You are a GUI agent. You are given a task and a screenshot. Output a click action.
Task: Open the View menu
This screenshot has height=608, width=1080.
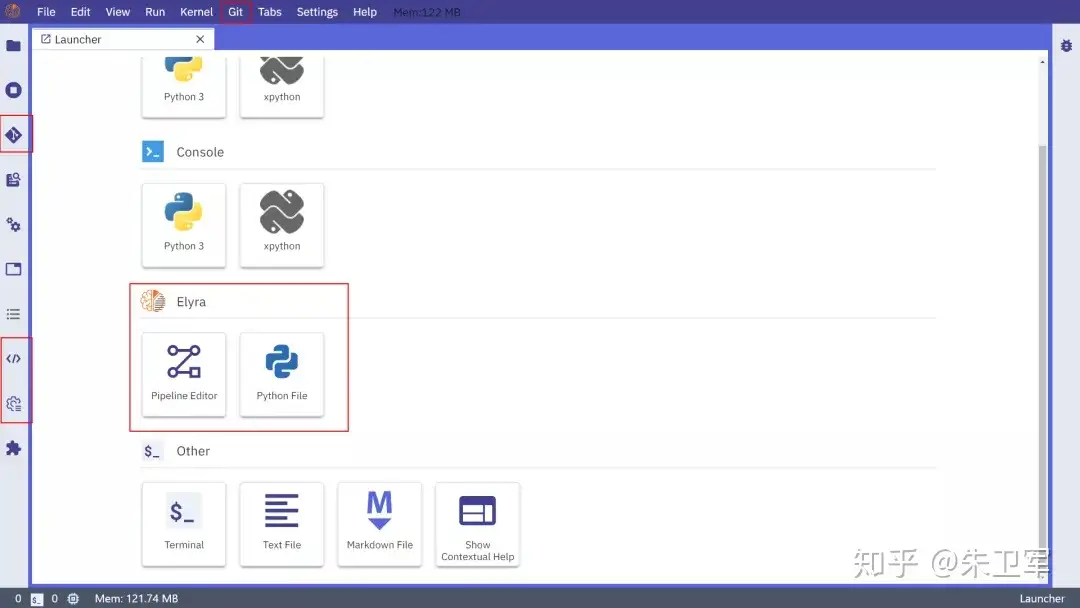click(118, 12)
